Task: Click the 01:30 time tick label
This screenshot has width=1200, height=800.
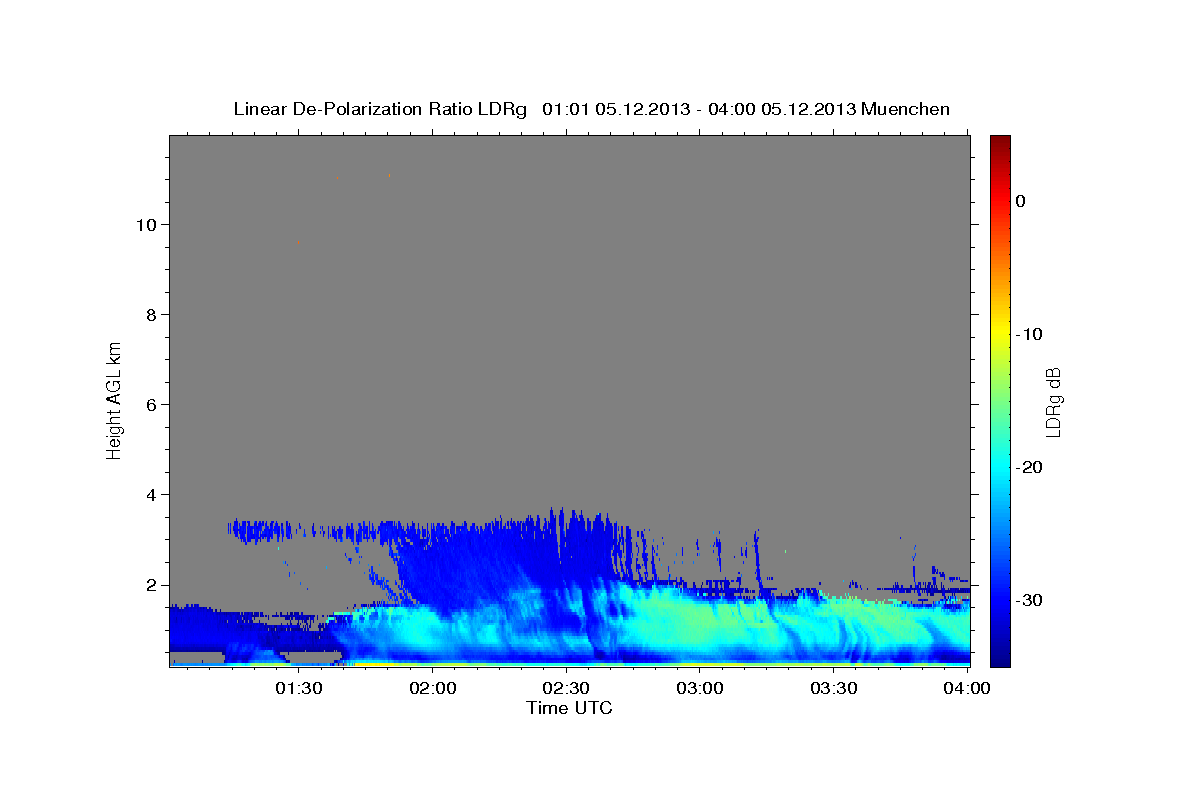Action: tap(298, 688)
